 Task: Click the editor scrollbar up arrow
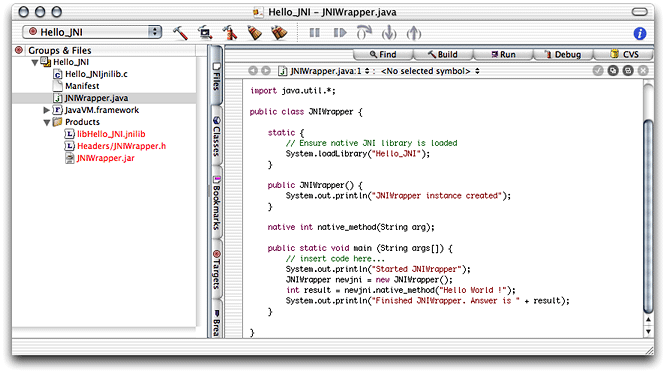[x=648, y=320]
